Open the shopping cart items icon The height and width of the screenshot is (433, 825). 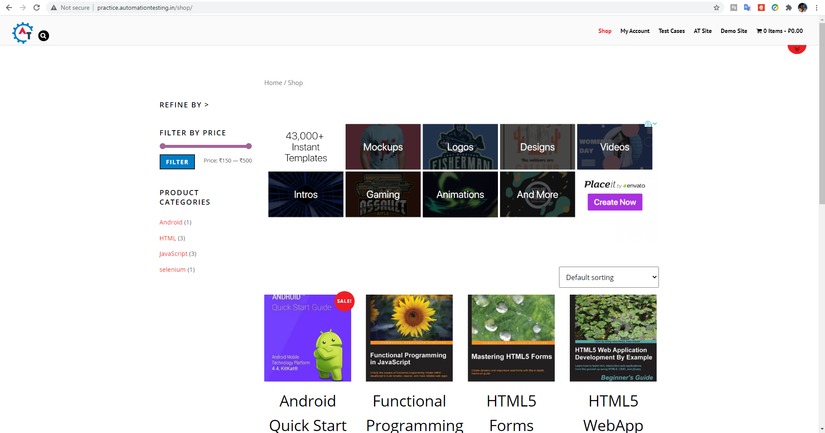[759, 31]
